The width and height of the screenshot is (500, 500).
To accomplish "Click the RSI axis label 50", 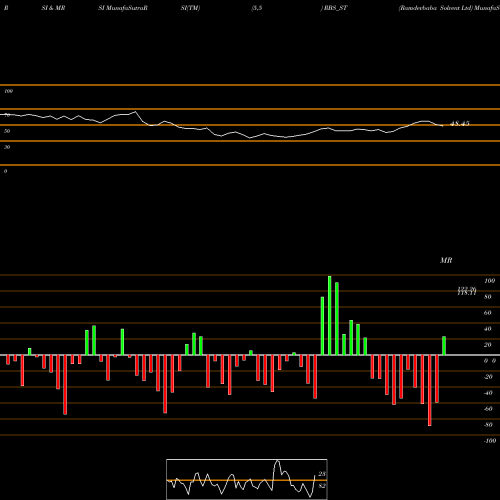I will (x=7, y=131).
